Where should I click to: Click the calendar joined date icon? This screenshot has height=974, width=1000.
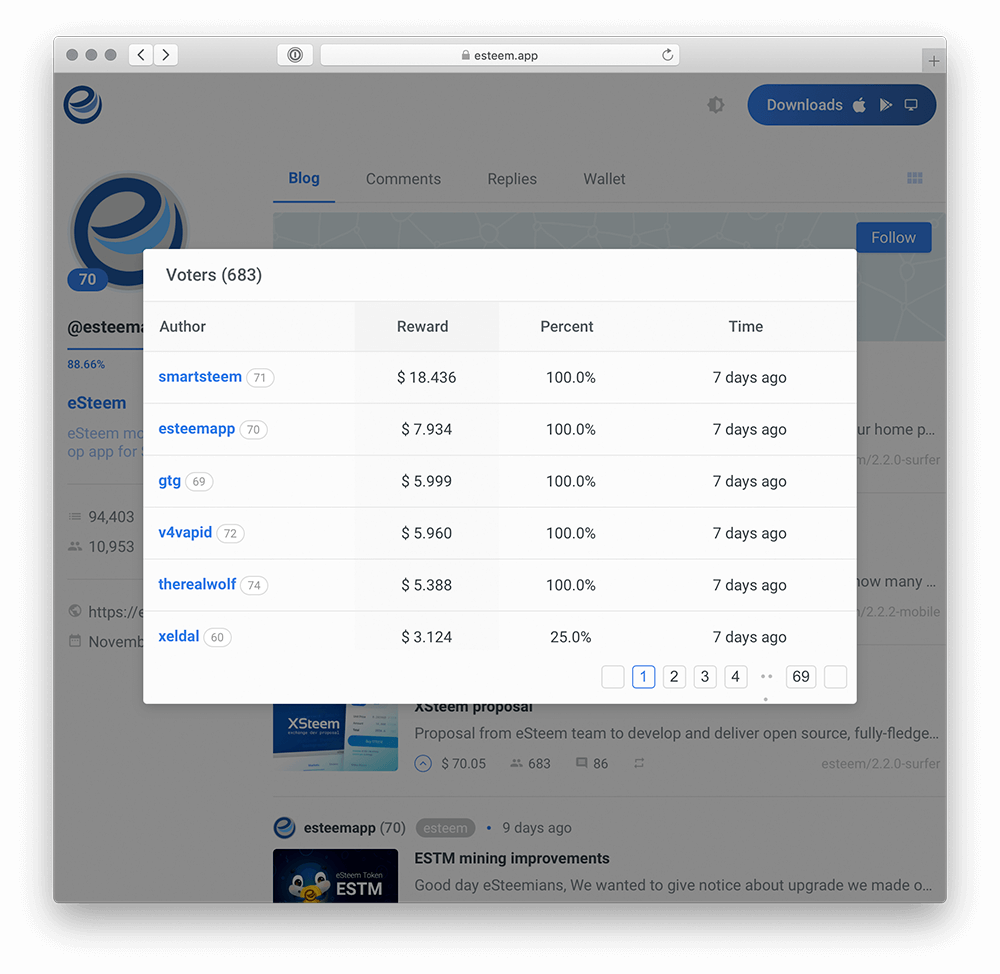75,640
